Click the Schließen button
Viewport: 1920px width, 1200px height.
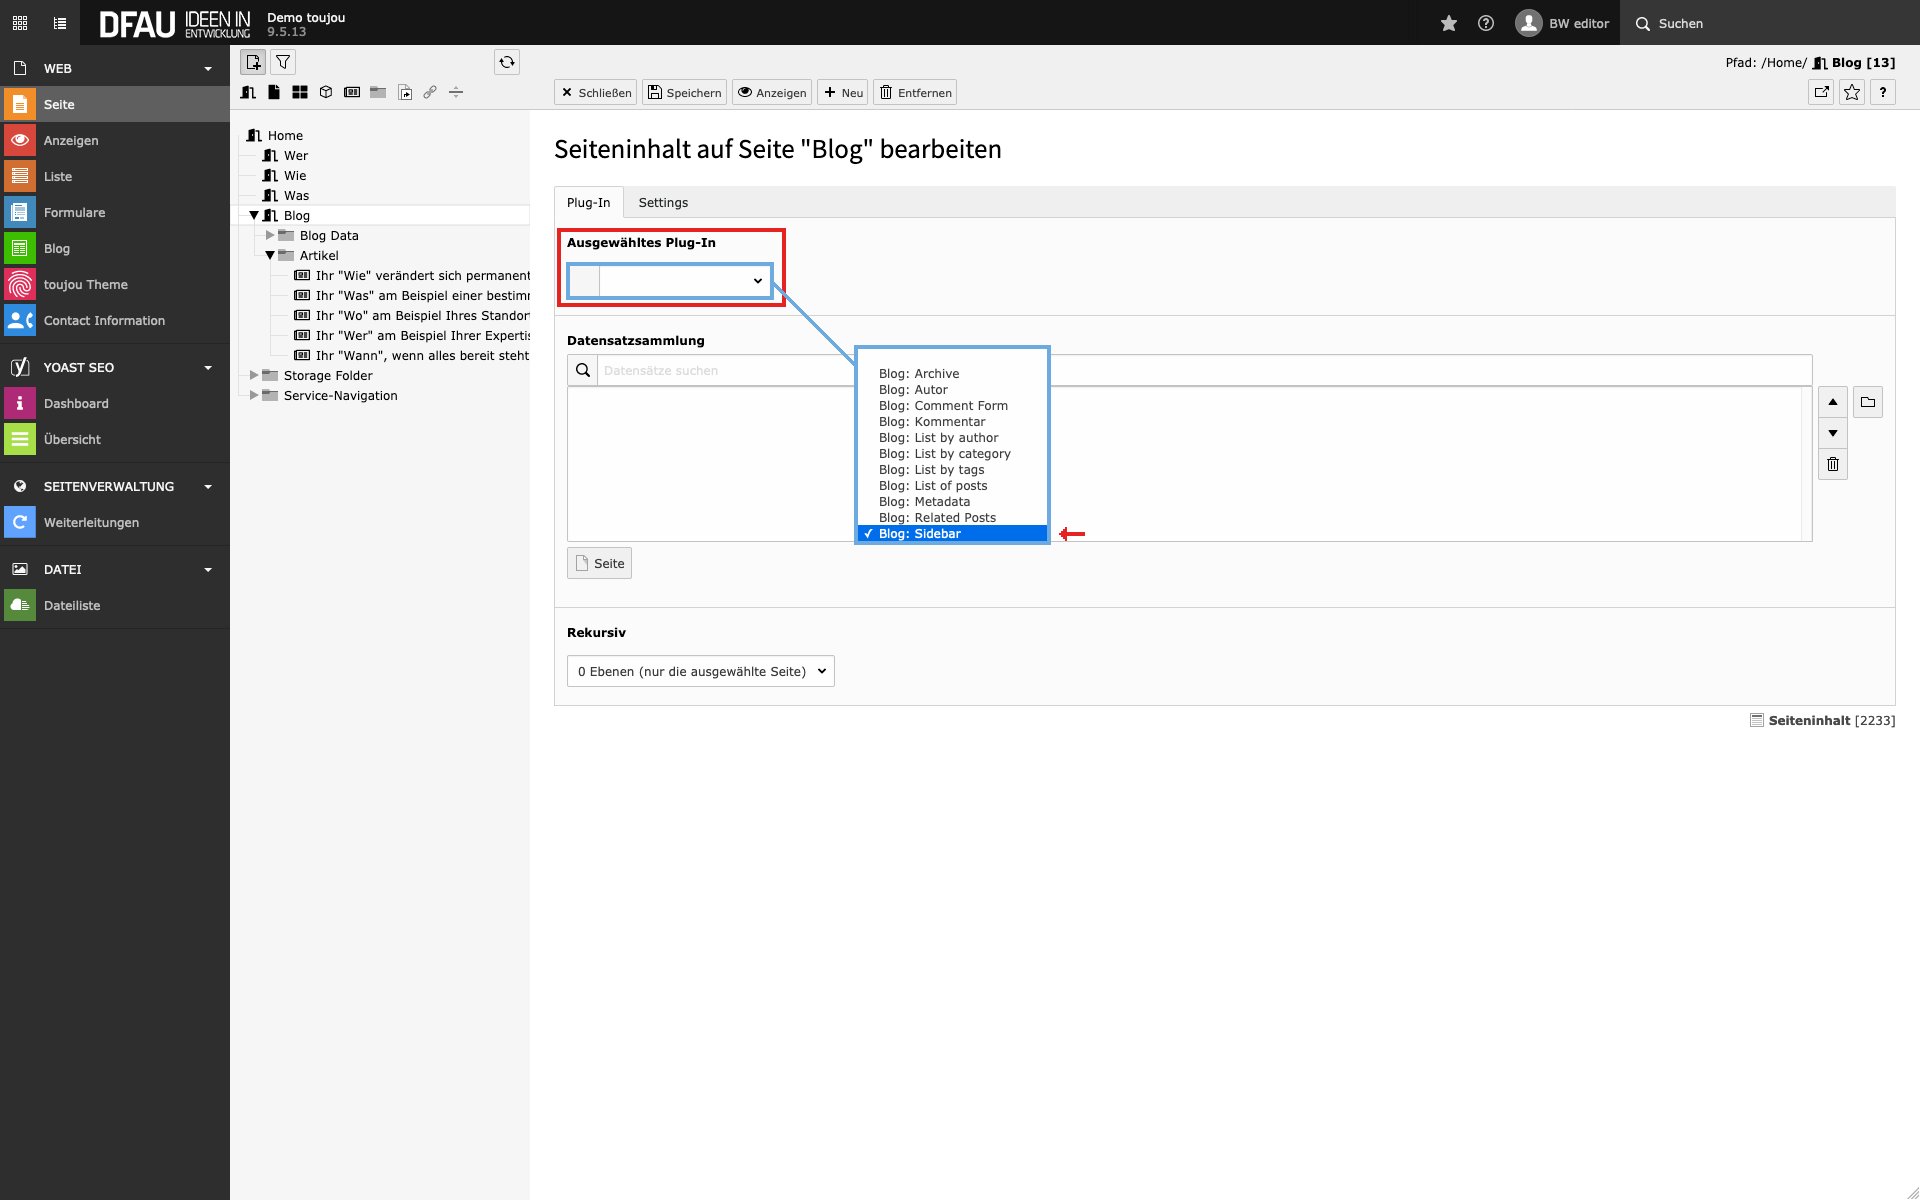click(x=595, y=92)
